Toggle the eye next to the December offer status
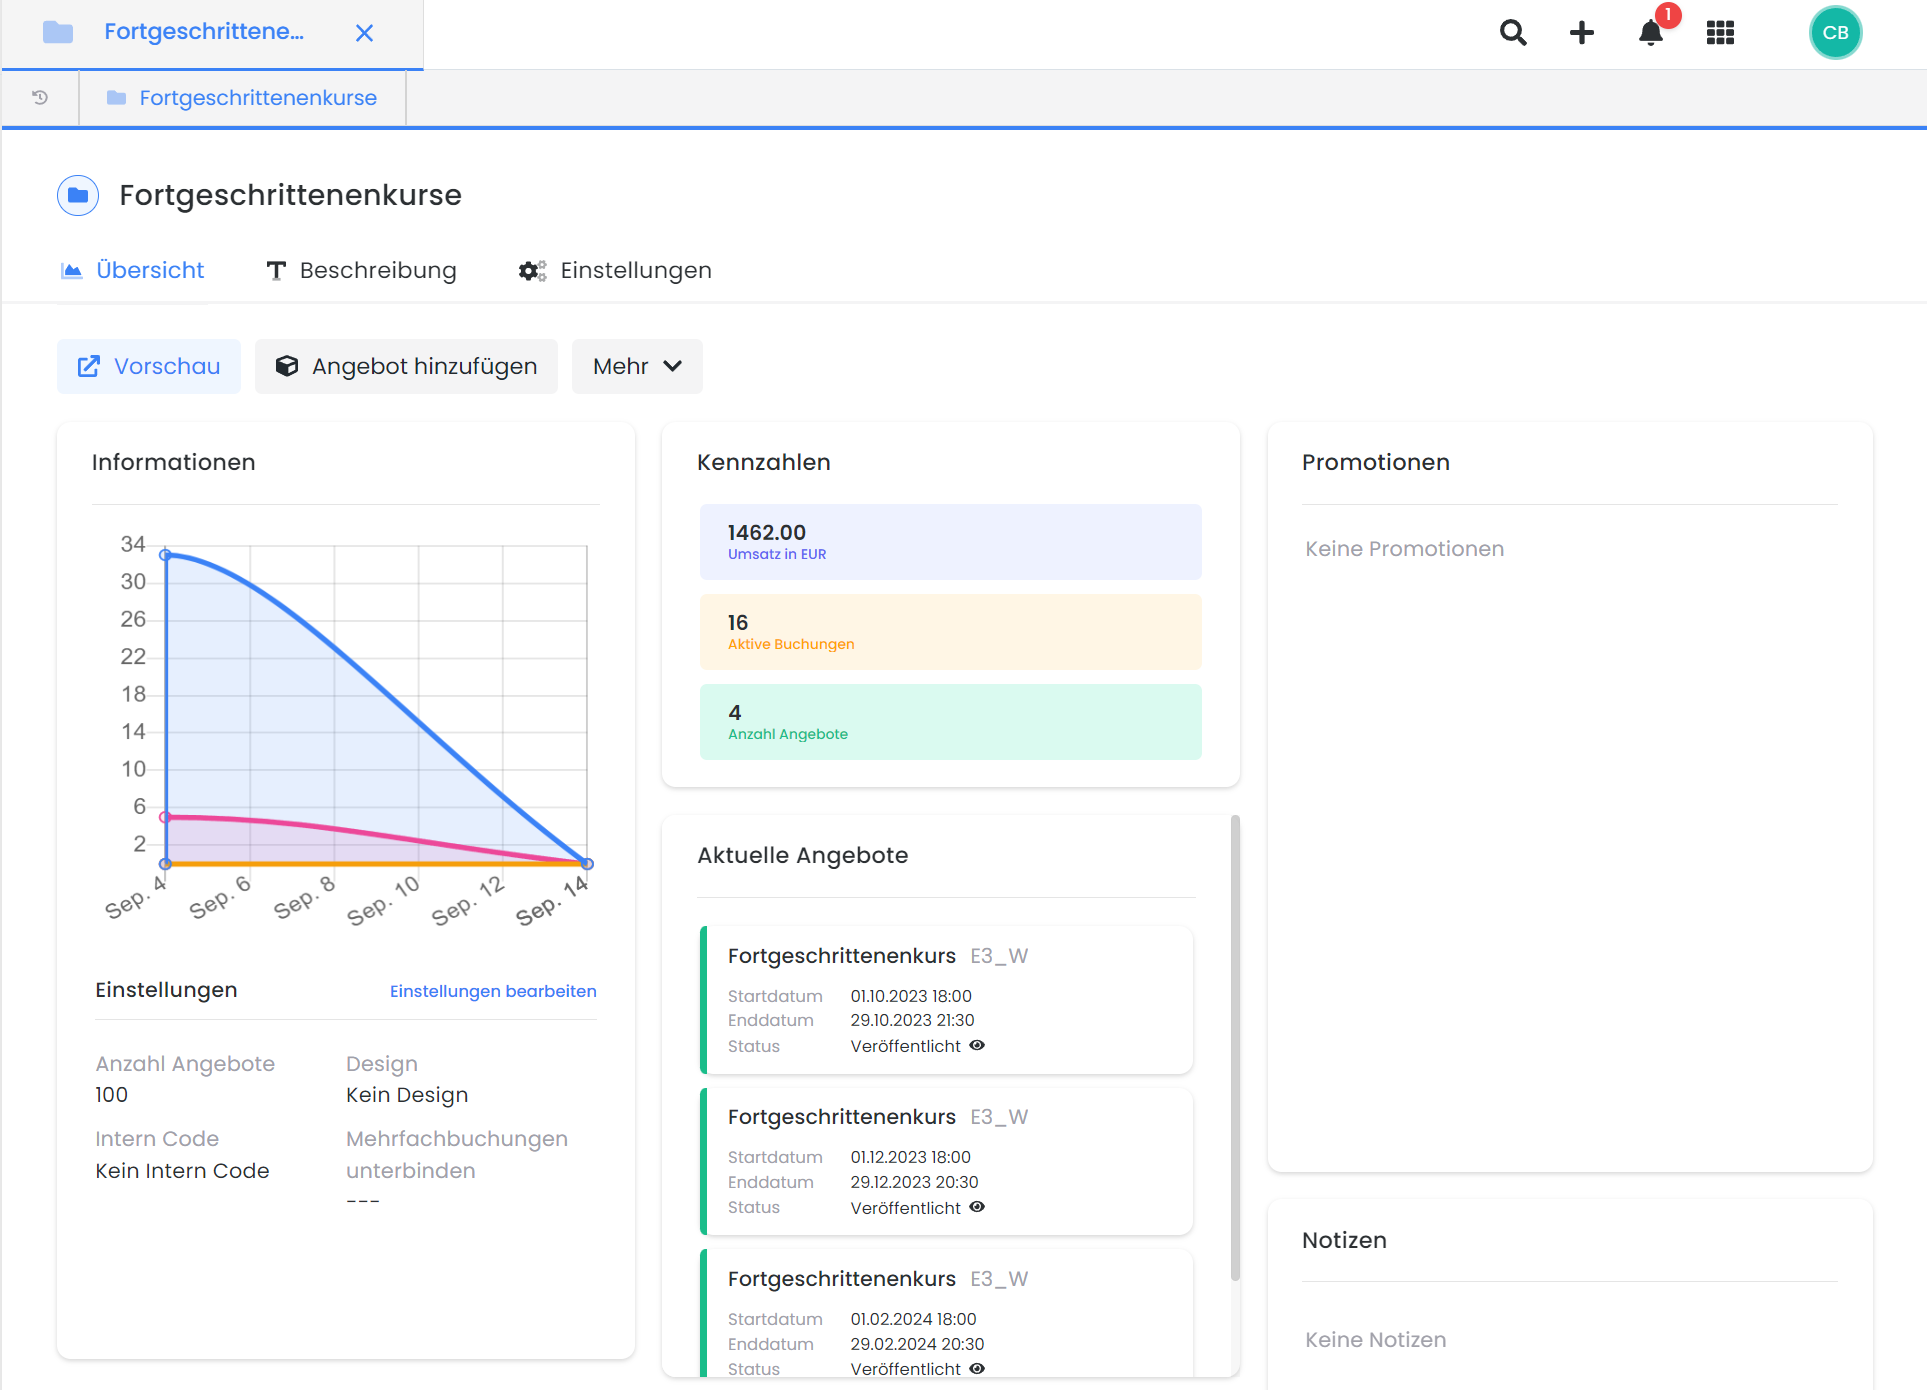This screenshot has height=1390, width=1927. (x=977, y=1207)
